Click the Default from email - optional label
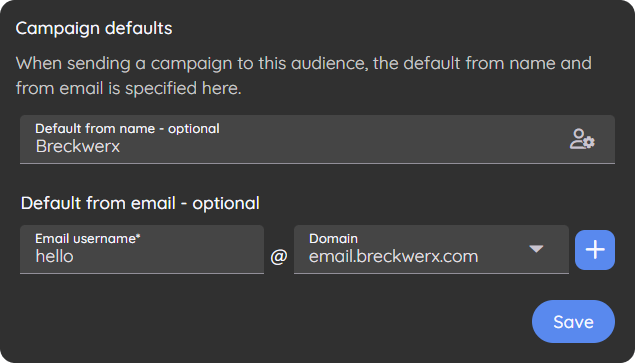 pos(140,203)
